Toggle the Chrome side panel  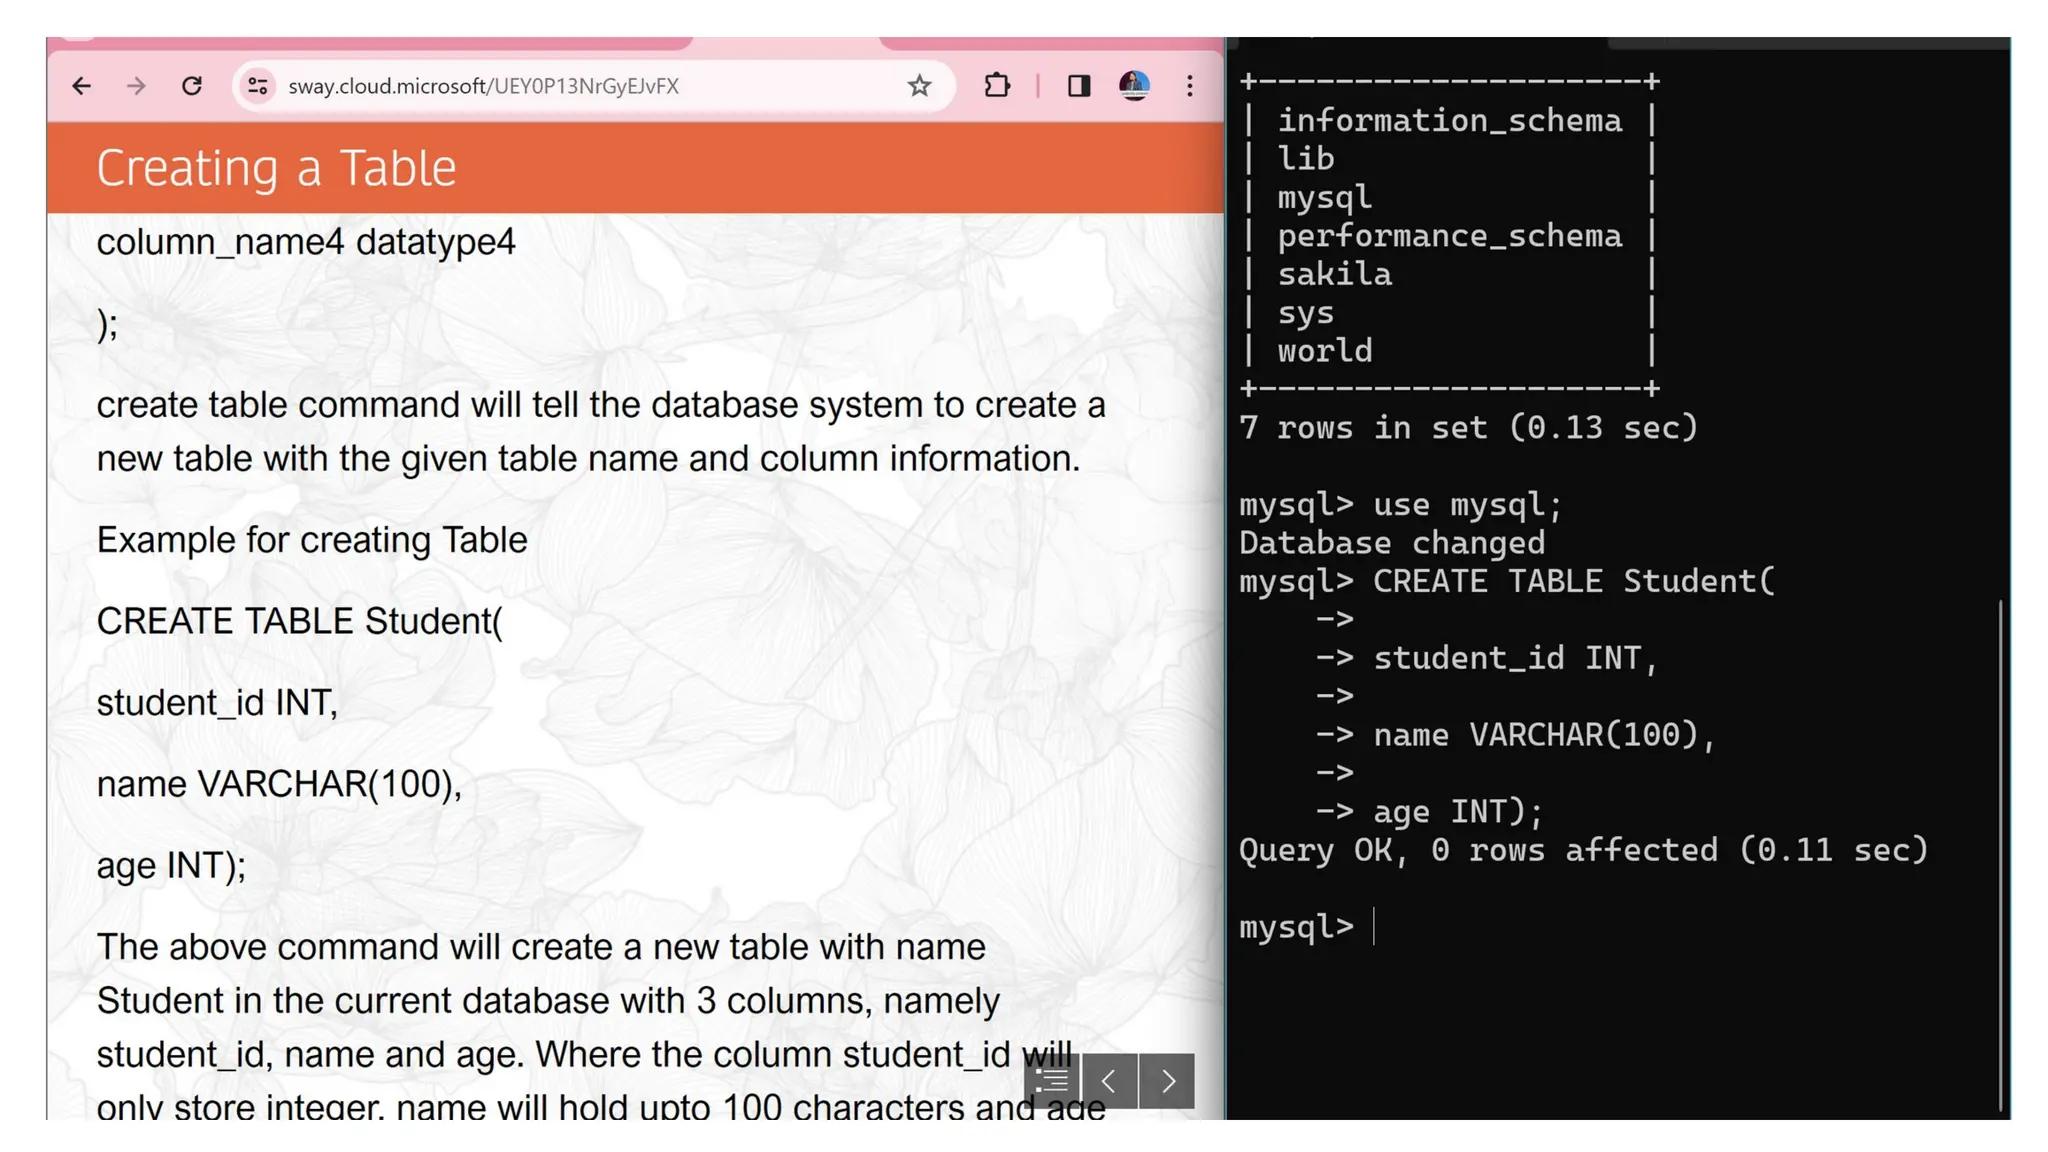(1078, 86)
